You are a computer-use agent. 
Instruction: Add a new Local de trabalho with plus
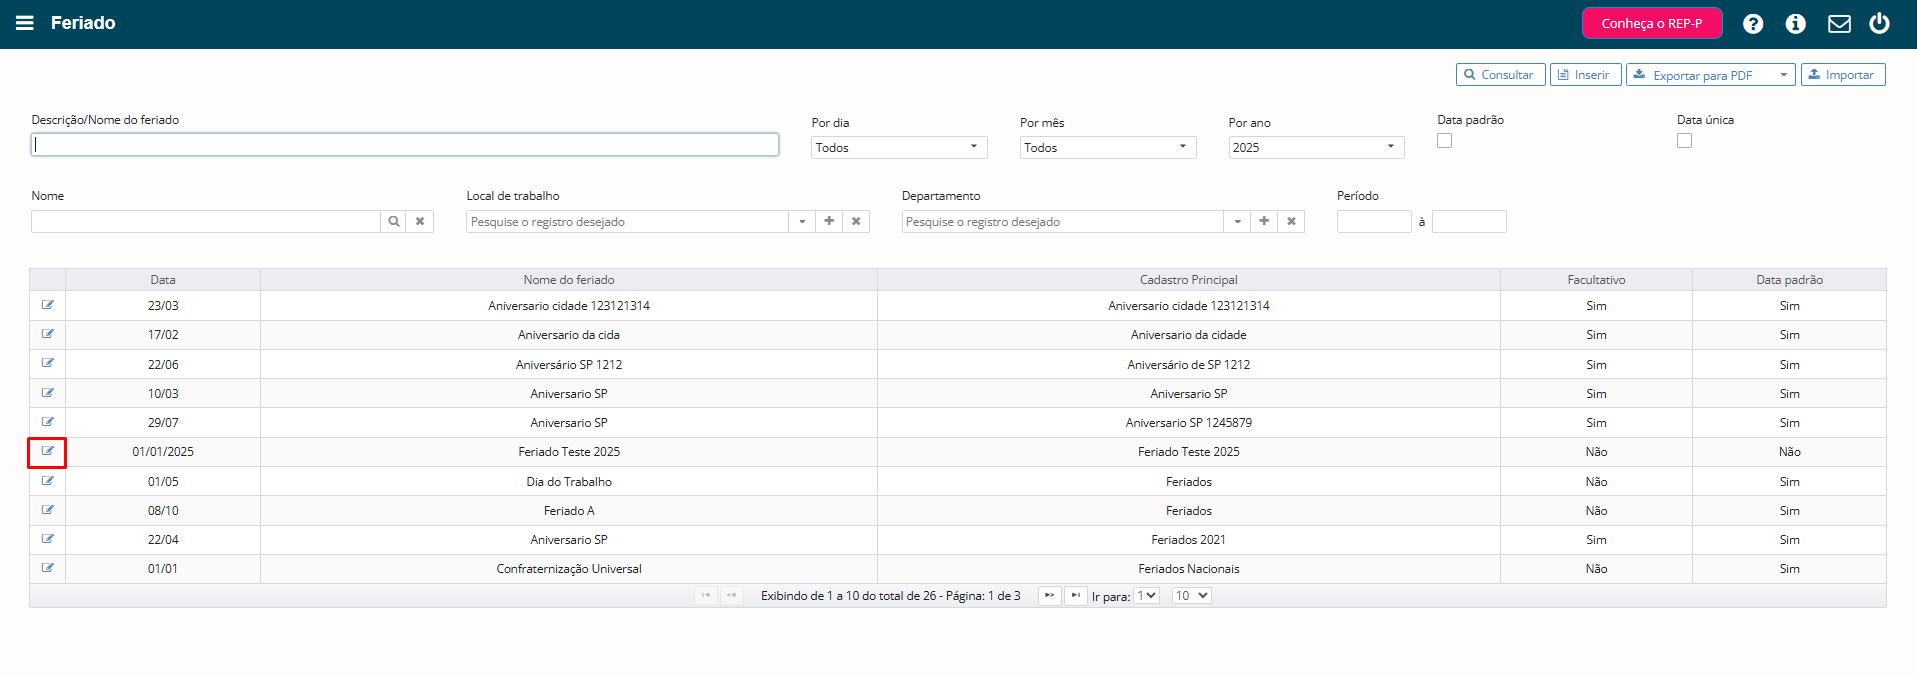(x=829, y=221)
